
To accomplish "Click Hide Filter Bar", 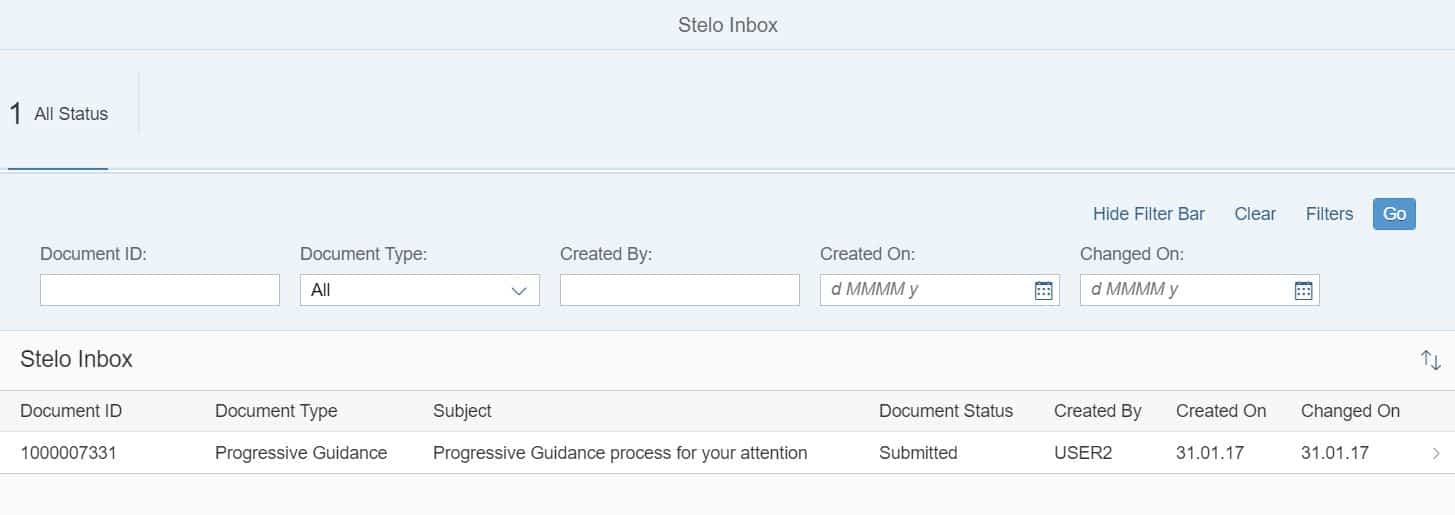I will (1148, 214).
